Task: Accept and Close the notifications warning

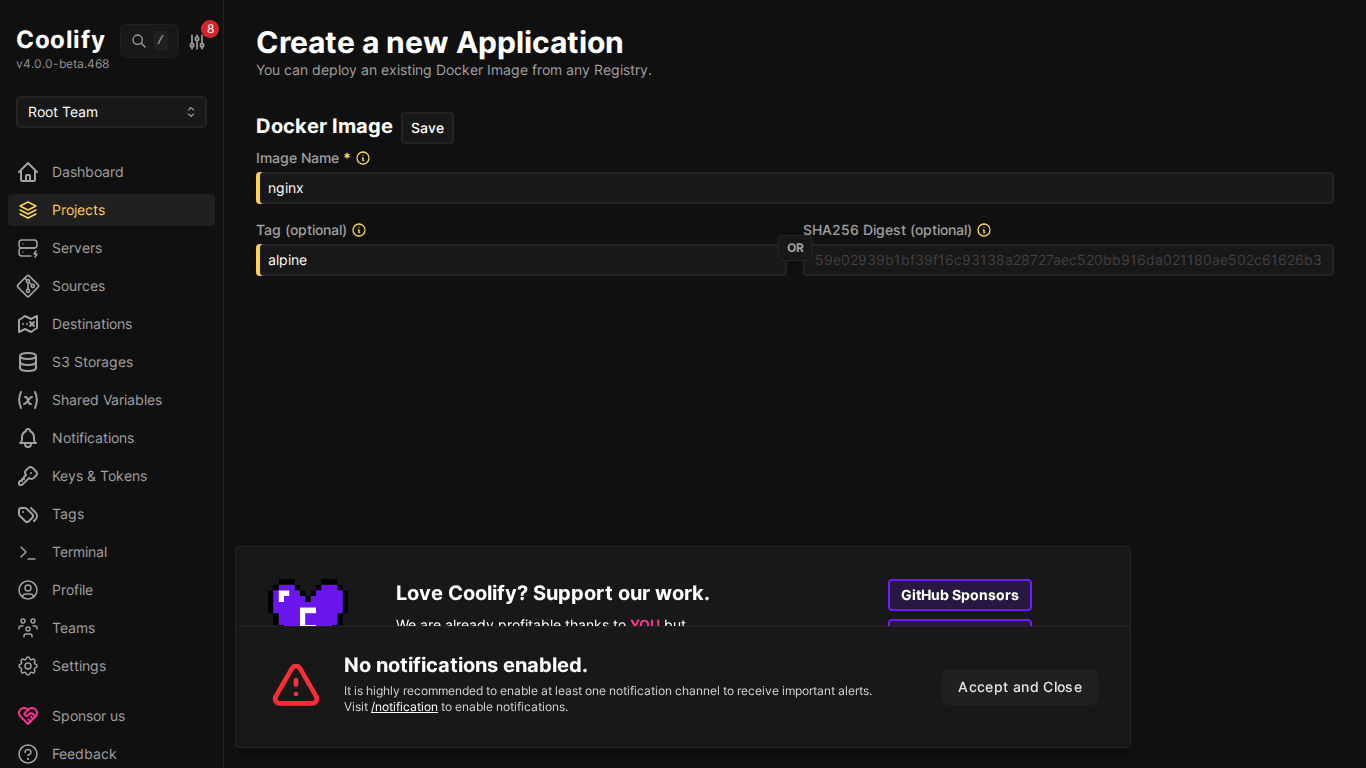Action: point(1019,687)
